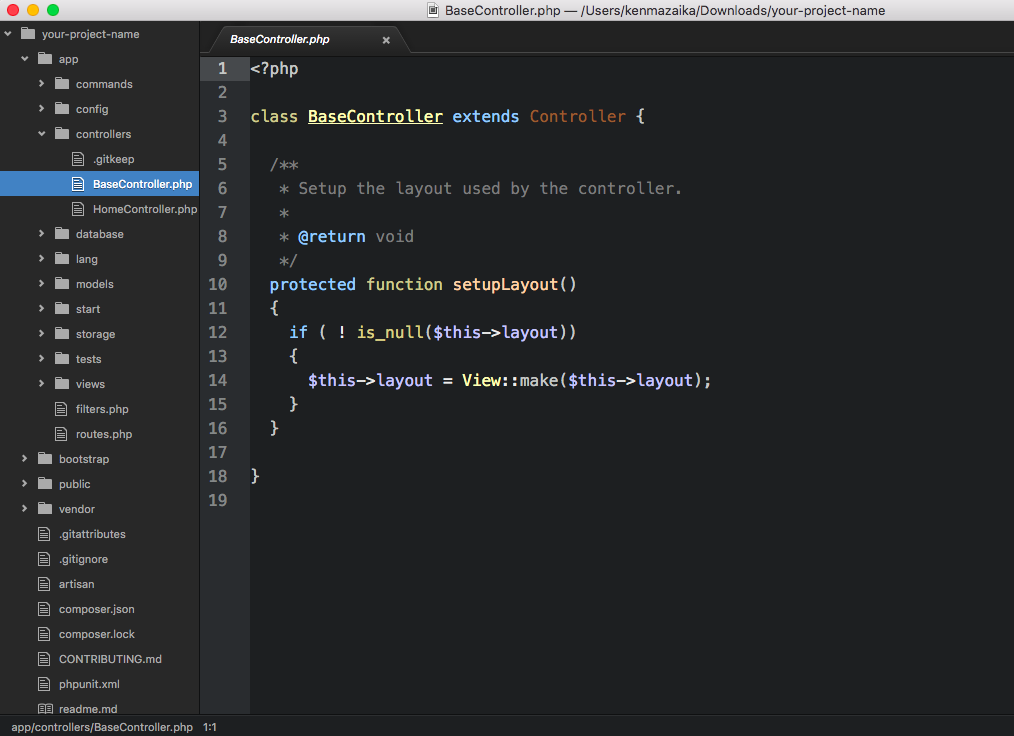
Task: Click the controllers folder icon
Action: coord(62,134)
